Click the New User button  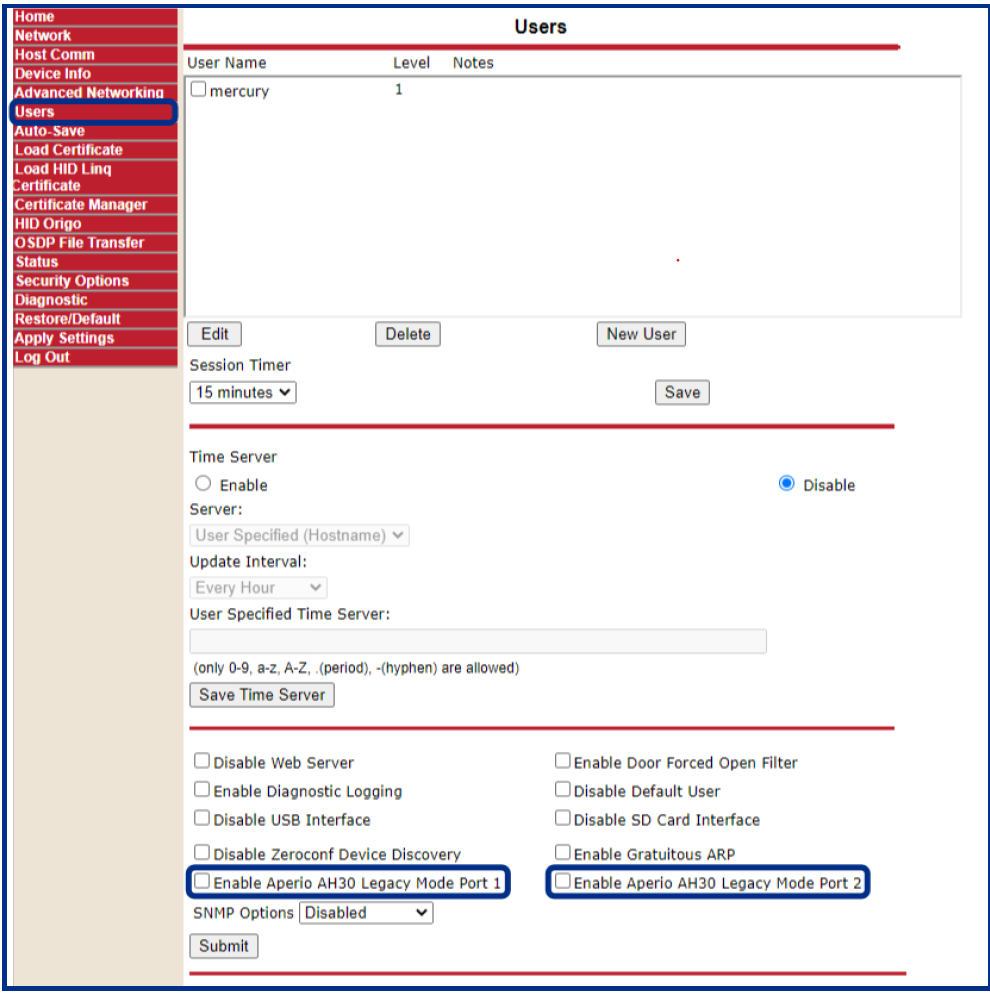641,334
